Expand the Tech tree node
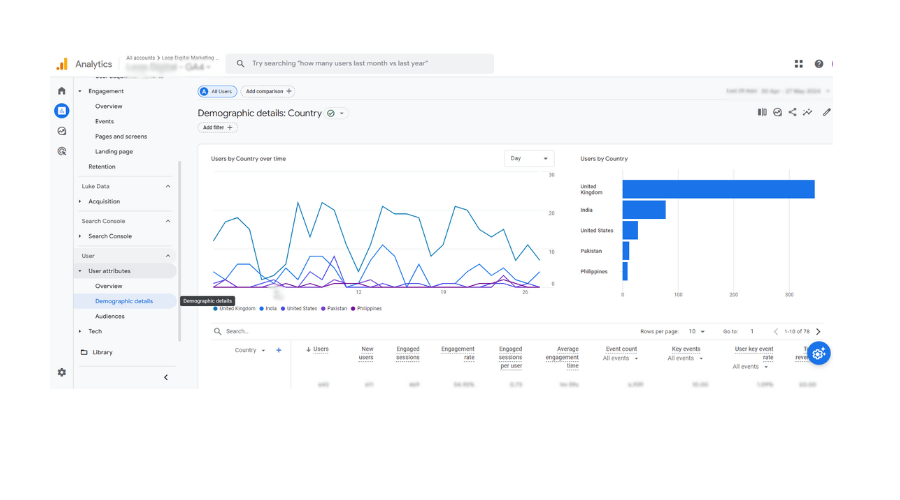The image size is (900, 500). (80, 331)
